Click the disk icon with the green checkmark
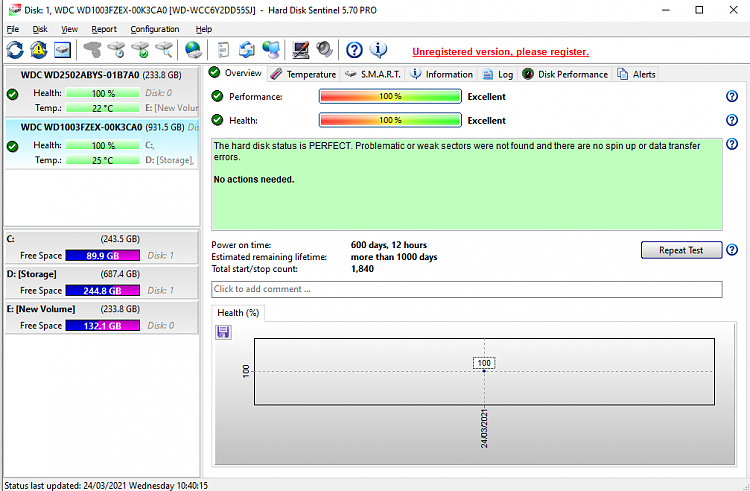Viewport: 750px width, 491px height. [x=140, y=50]
